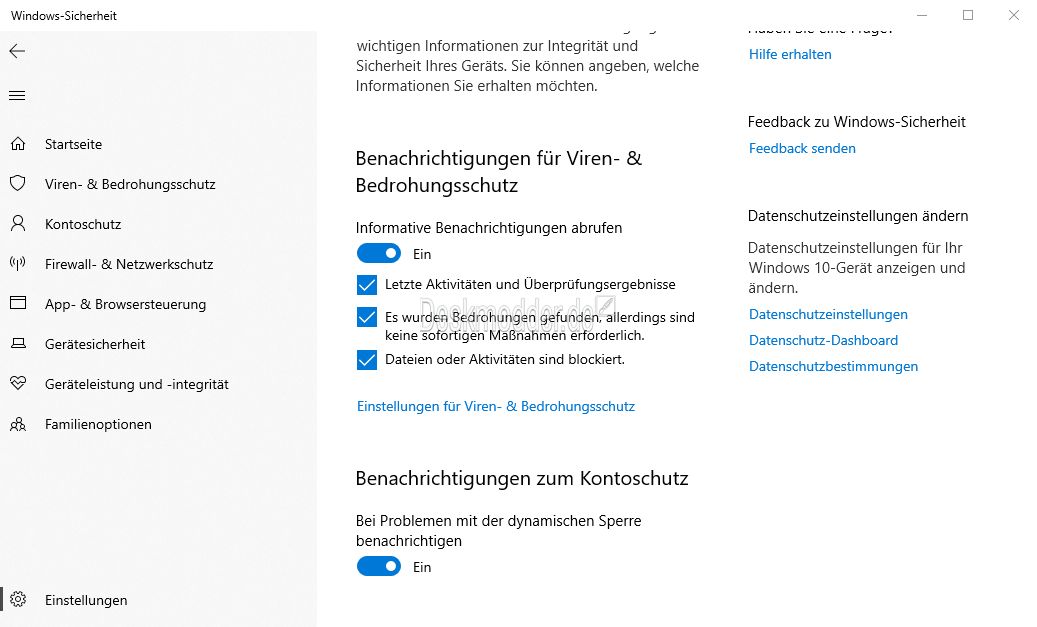Viewport: 1037px width, 627px height.
Task: Click the Datenschutzeinstellungen ändern heading
Action: tap(858, 216)
